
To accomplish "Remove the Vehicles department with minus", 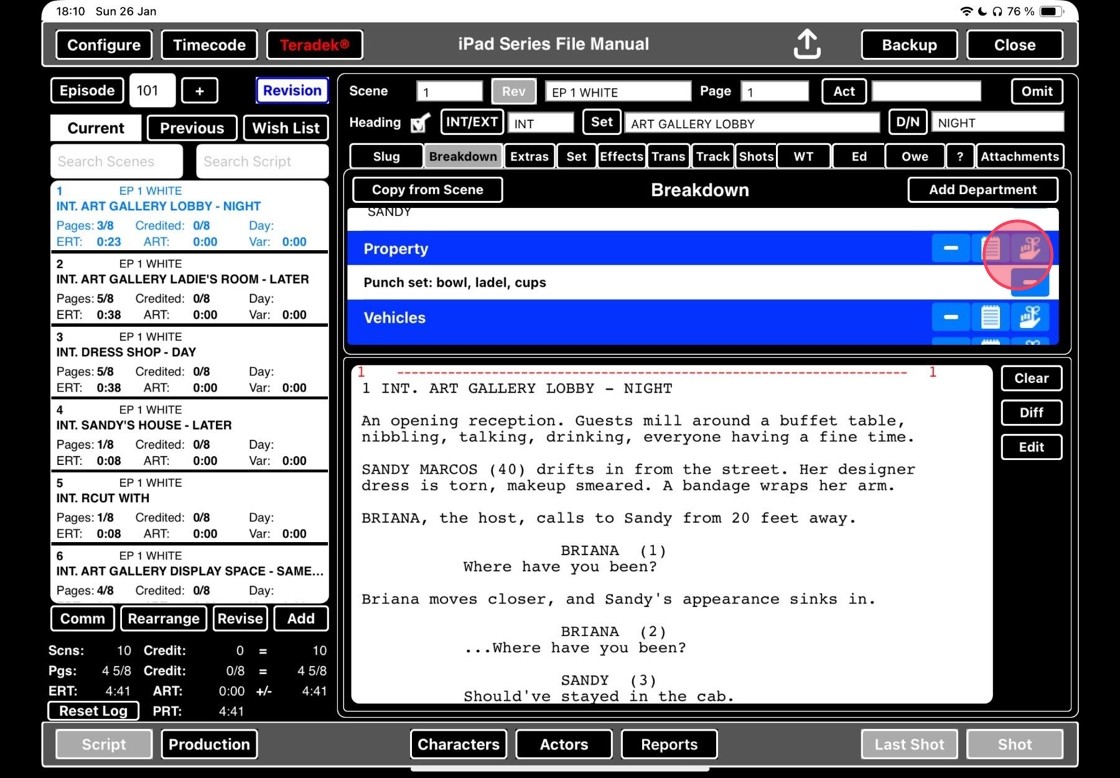I will click(x=951, y=318).
